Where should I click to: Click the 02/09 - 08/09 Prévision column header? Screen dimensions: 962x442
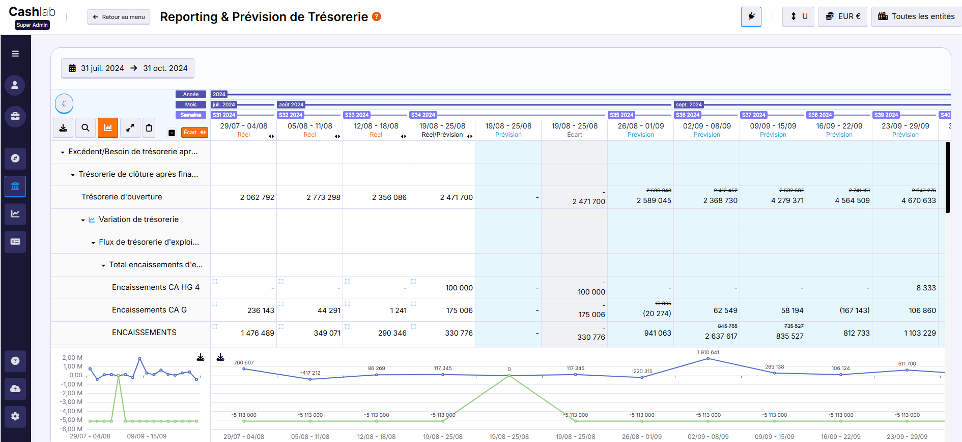706,129
